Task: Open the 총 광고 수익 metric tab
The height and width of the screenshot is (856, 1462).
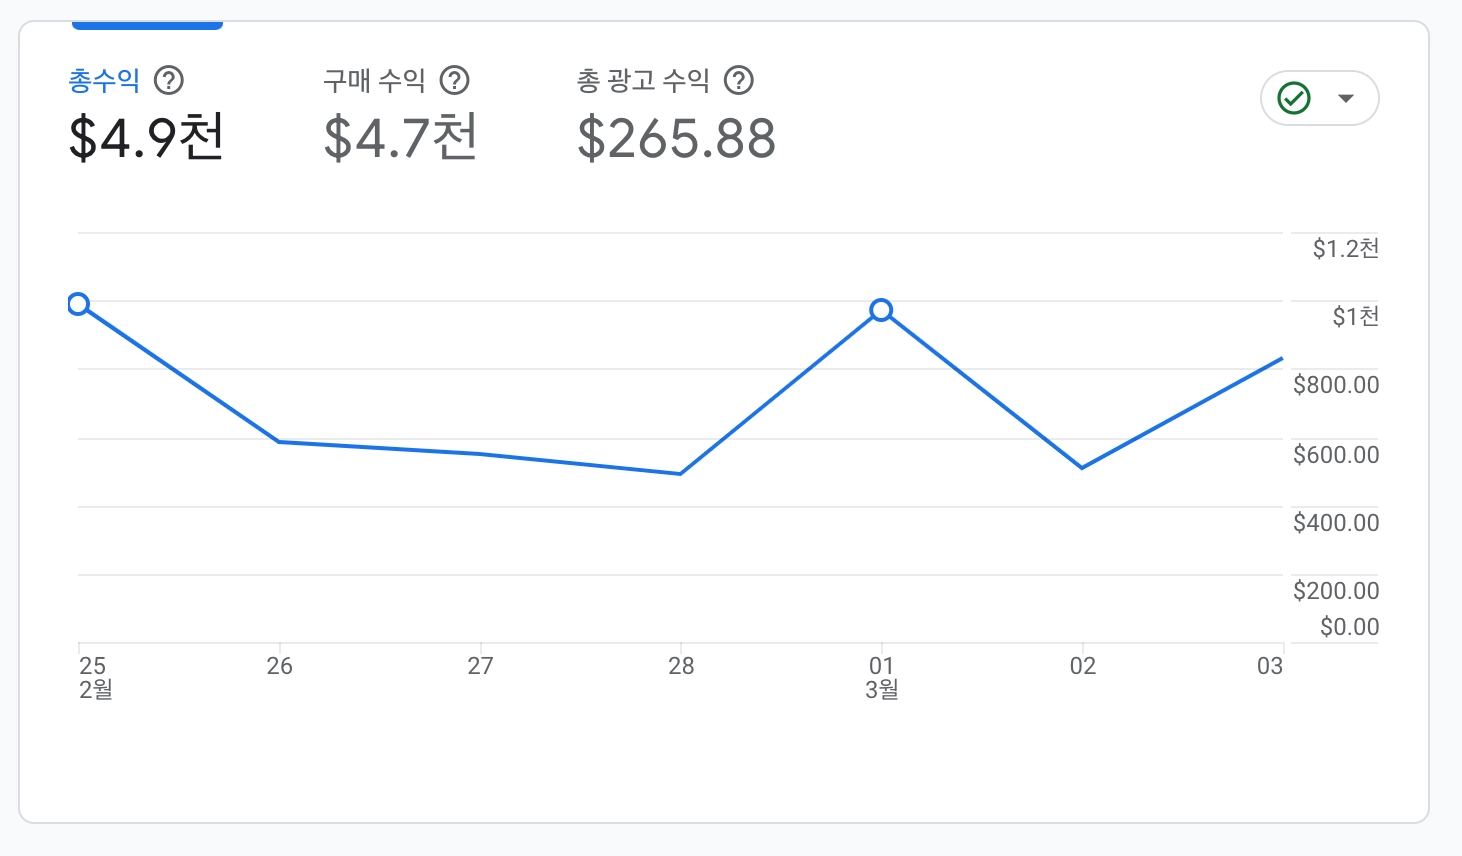Action: tap(643, 80)
